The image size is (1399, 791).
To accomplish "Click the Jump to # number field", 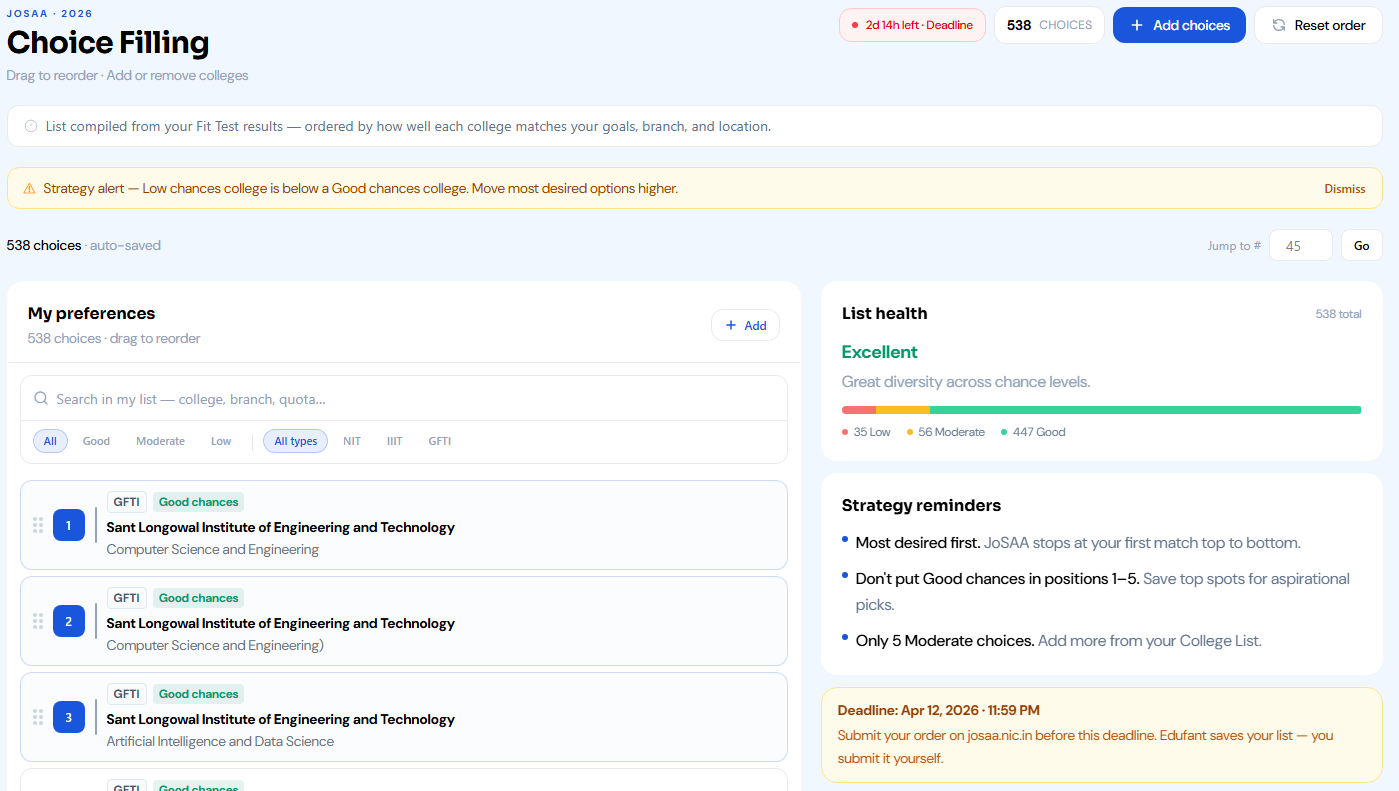I will [1301, 245].
